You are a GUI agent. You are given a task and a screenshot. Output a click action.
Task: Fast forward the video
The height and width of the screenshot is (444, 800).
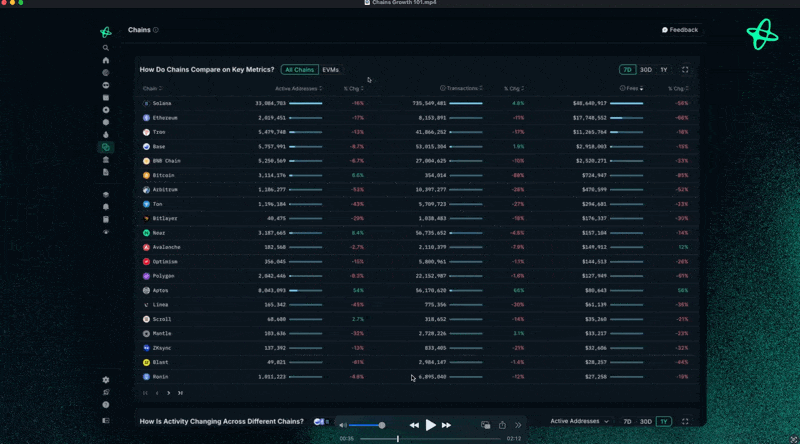coord(446,425)
